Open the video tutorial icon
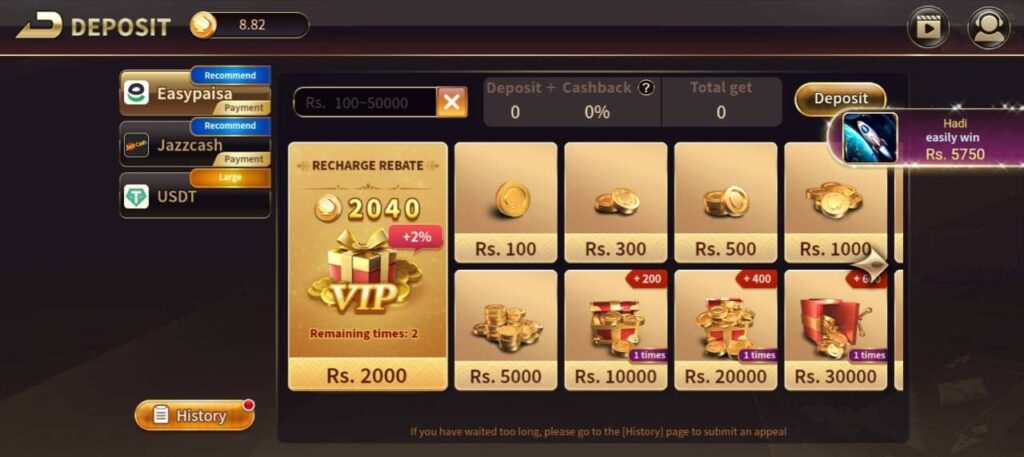 928,27
